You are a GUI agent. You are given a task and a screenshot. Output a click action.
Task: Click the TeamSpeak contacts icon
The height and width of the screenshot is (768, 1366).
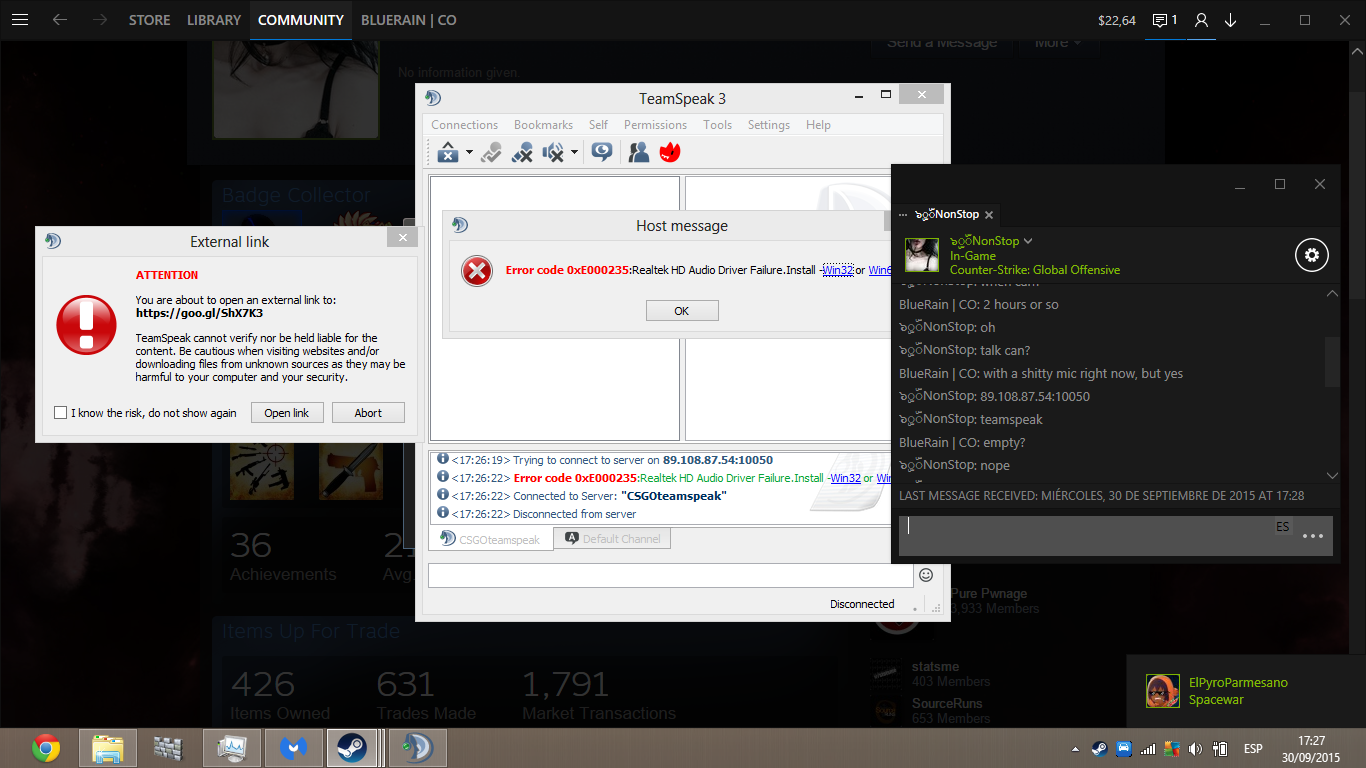click(638, 153)
